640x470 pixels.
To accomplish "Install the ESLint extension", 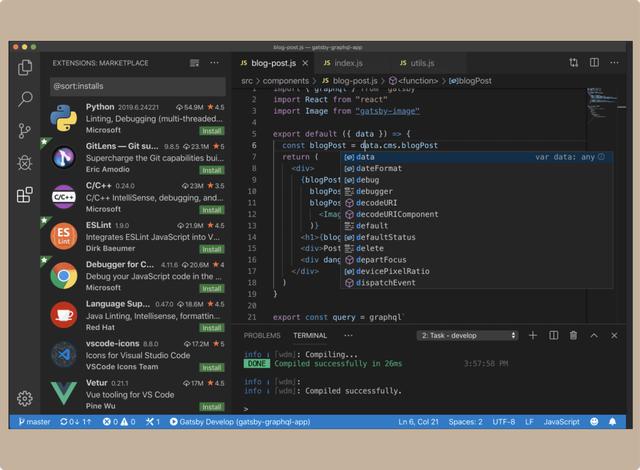I will [212, 249].
